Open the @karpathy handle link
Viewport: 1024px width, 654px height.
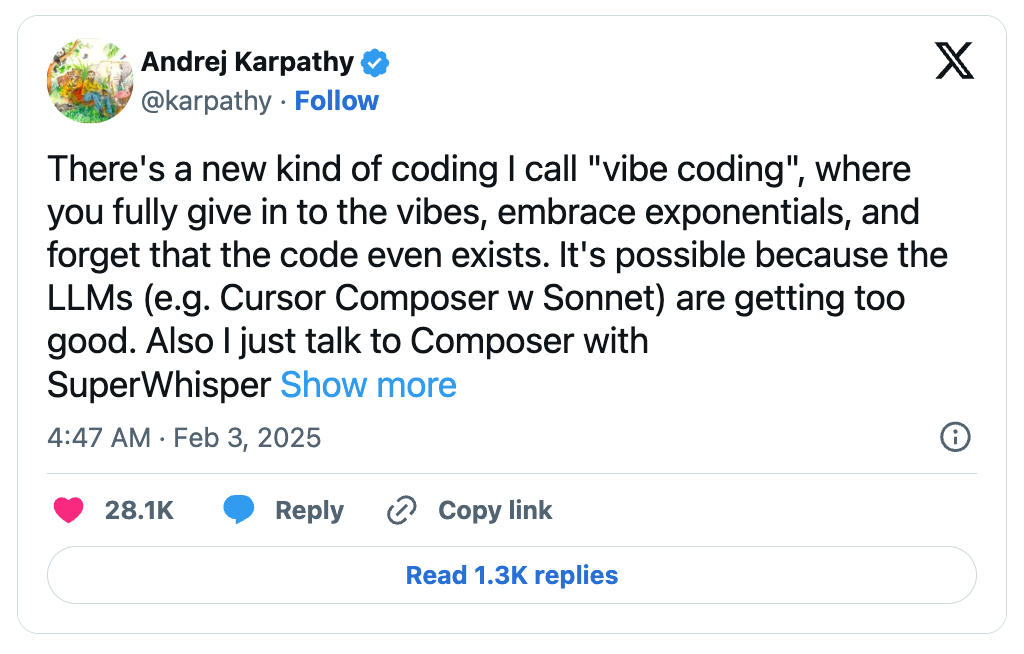(x=206, y=101)
